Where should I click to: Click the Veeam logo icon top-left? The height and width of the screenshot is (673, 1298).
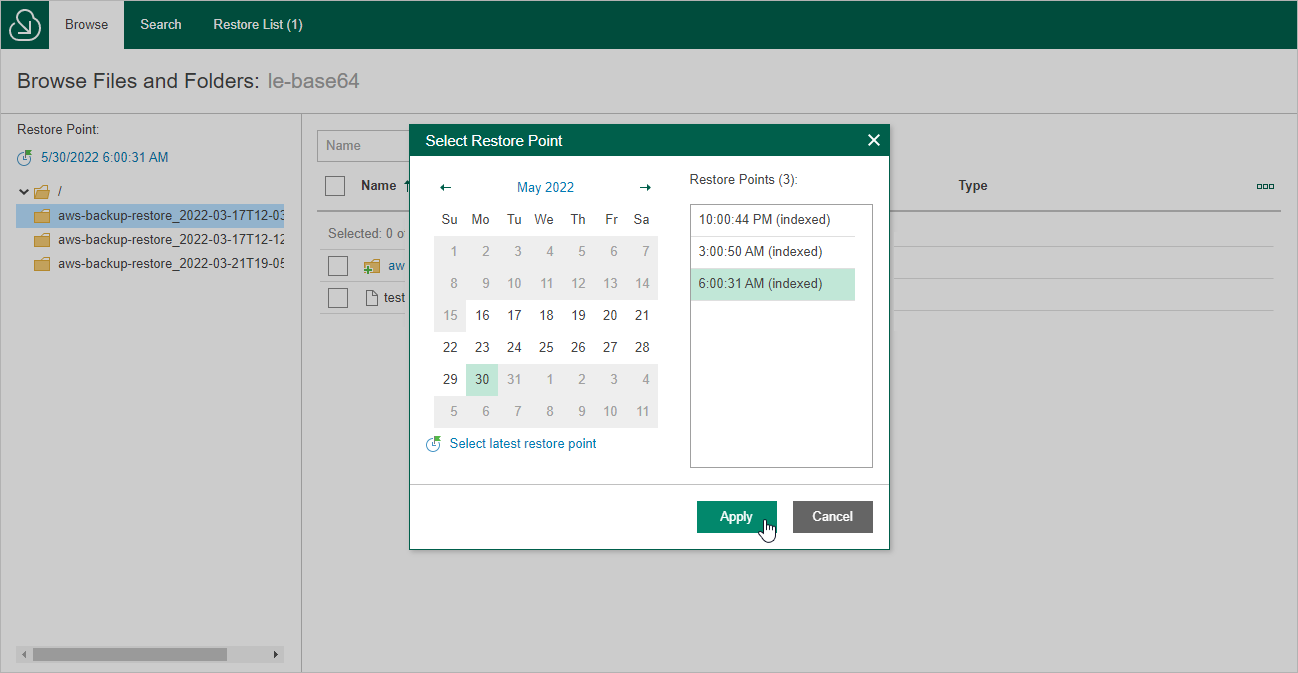coord(22,24)
